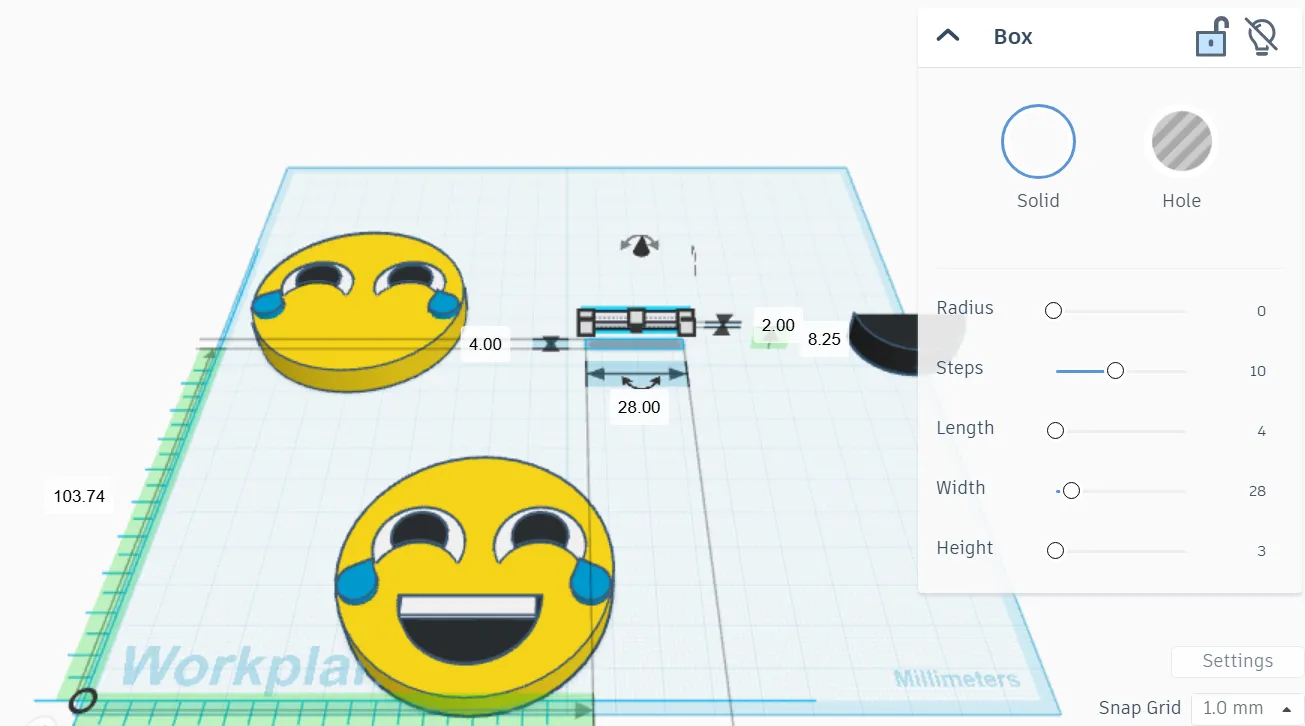This screenshot has width=1305, height=726.
Task: Click the white square handle atop the selected box
Action: (x=637, y=318)
